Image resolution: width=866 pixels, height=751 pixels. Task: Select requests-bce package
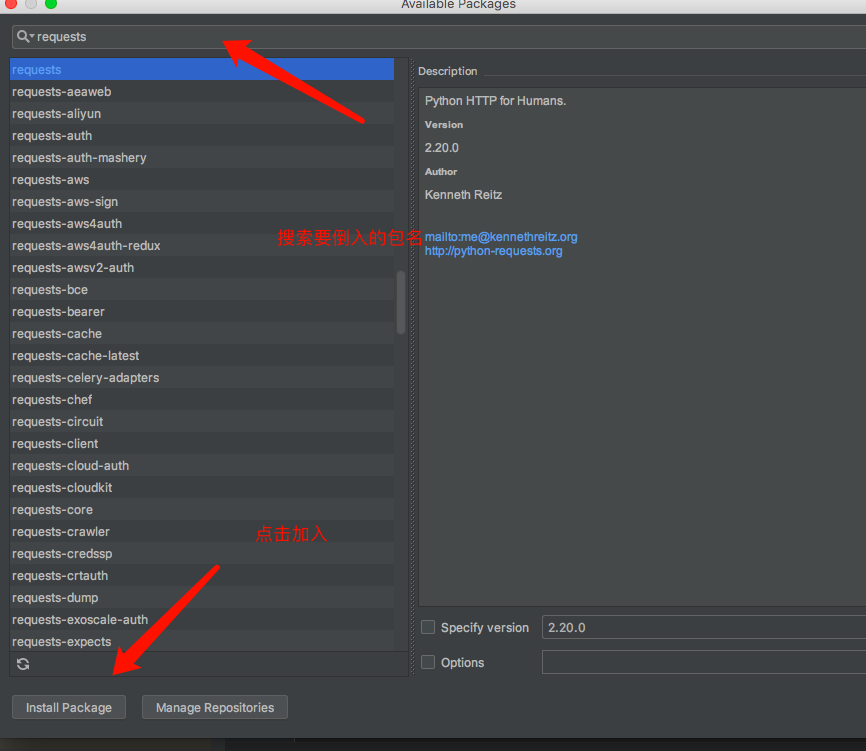click(202, 290)
